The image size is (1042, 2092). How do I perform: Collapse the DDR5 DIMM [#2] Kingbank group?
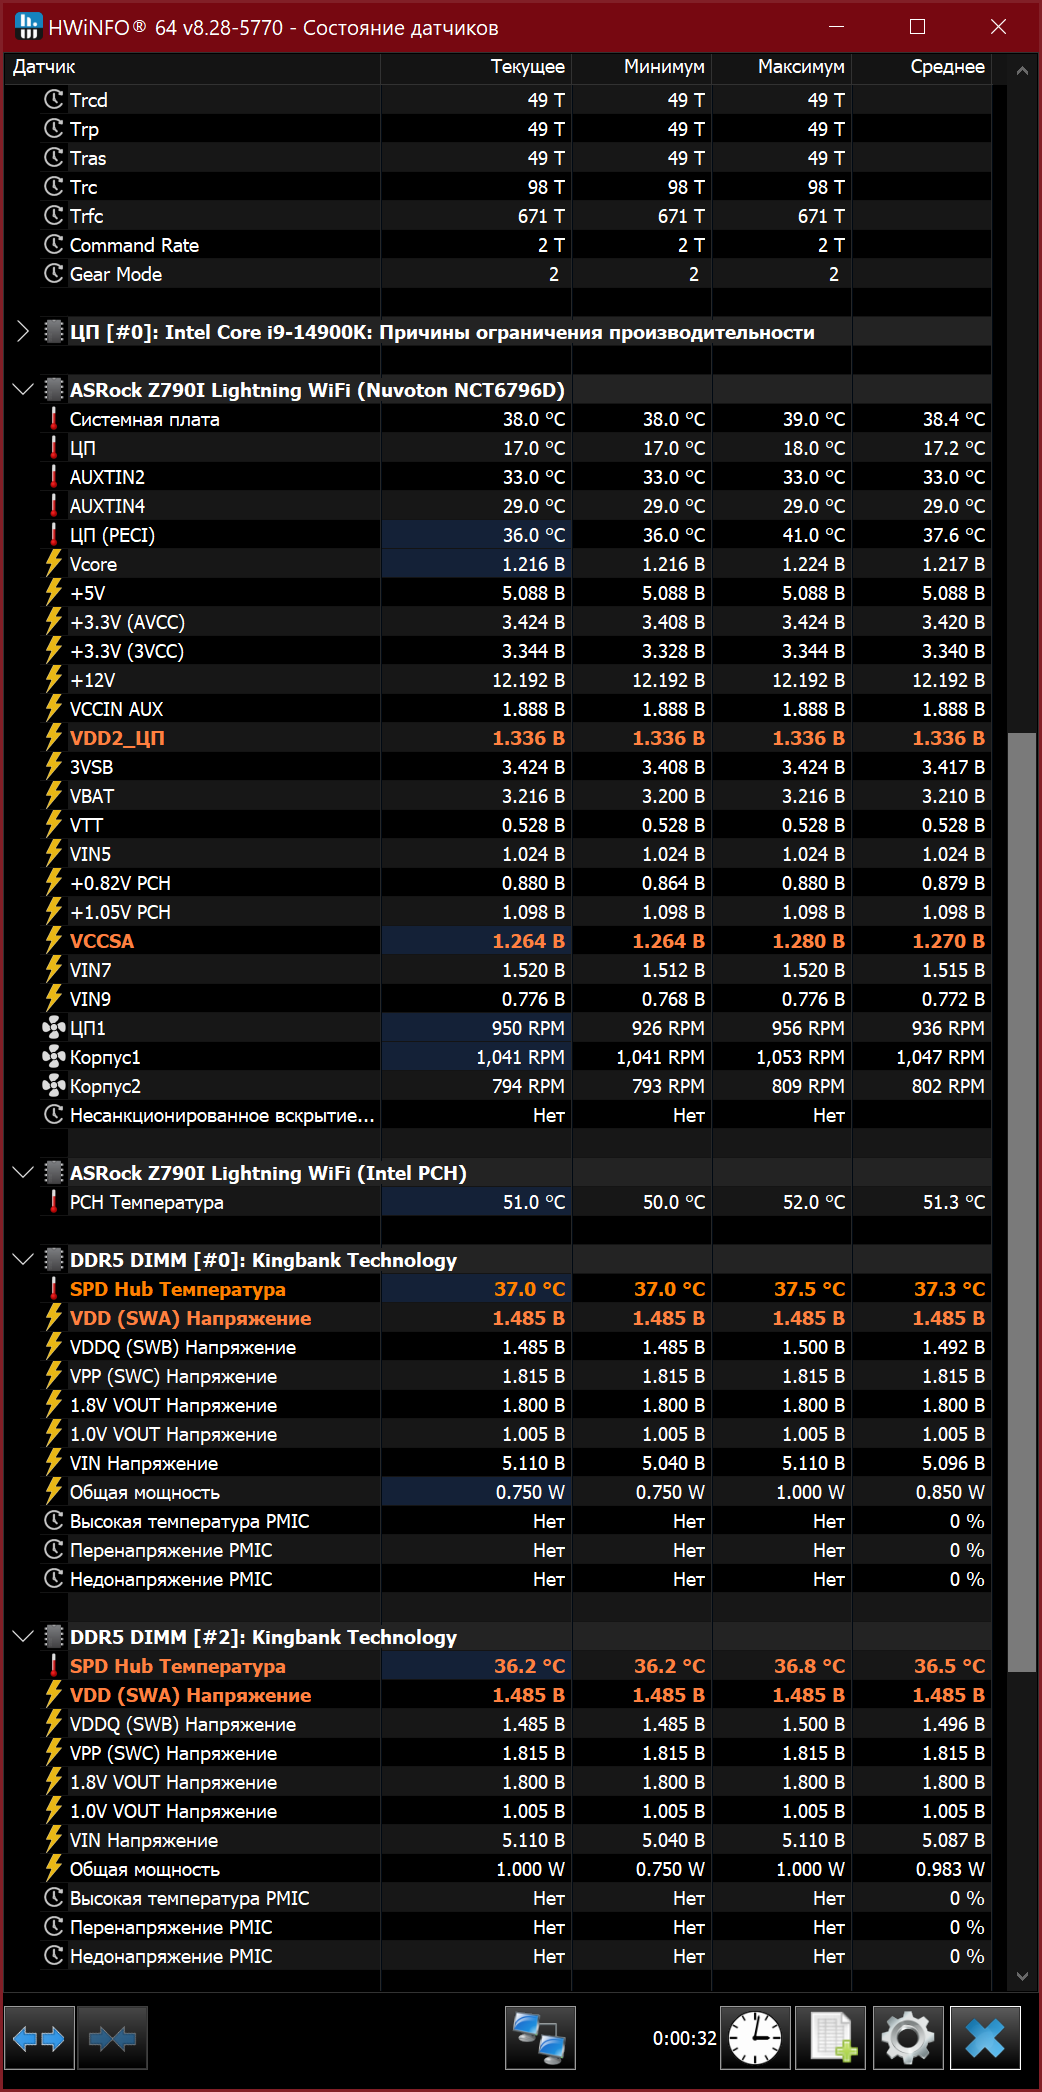(x=22, y=1637)
